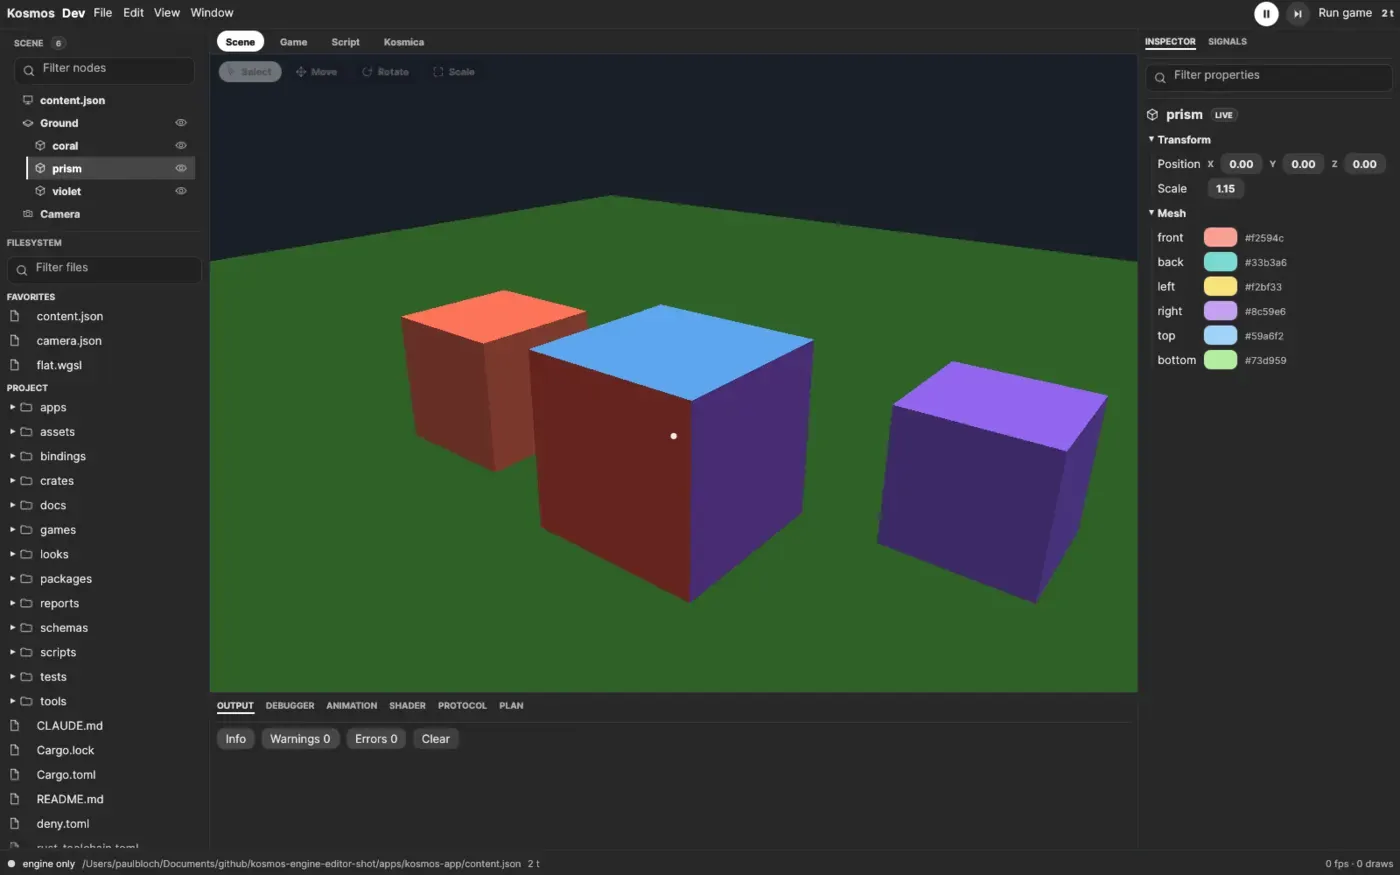Click the prism cube icon in the inspector
The image size is (1400, 875).
(1152, 115)
